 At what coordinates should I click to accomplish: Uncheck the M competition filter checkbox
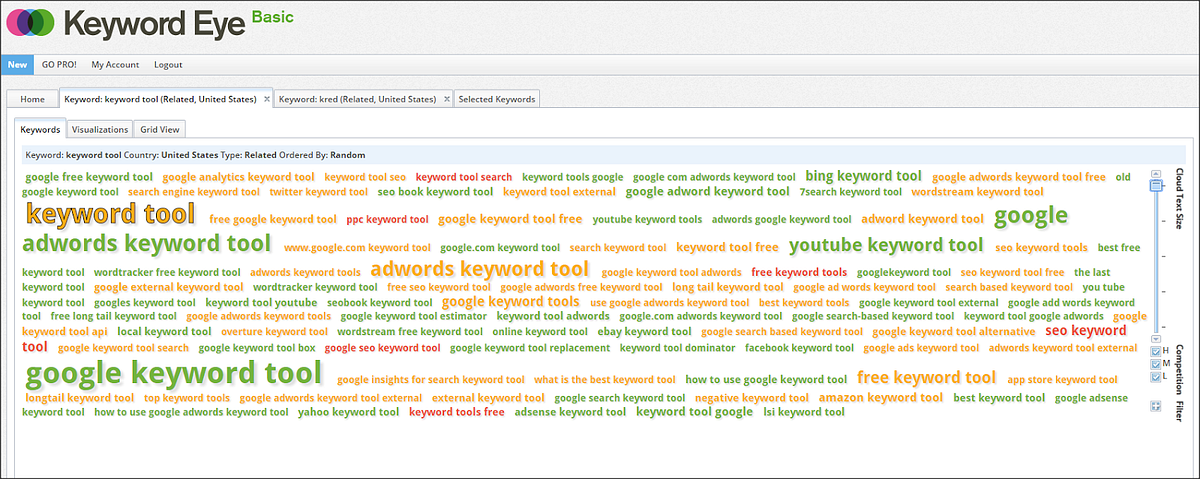(x=1156, y=364)
